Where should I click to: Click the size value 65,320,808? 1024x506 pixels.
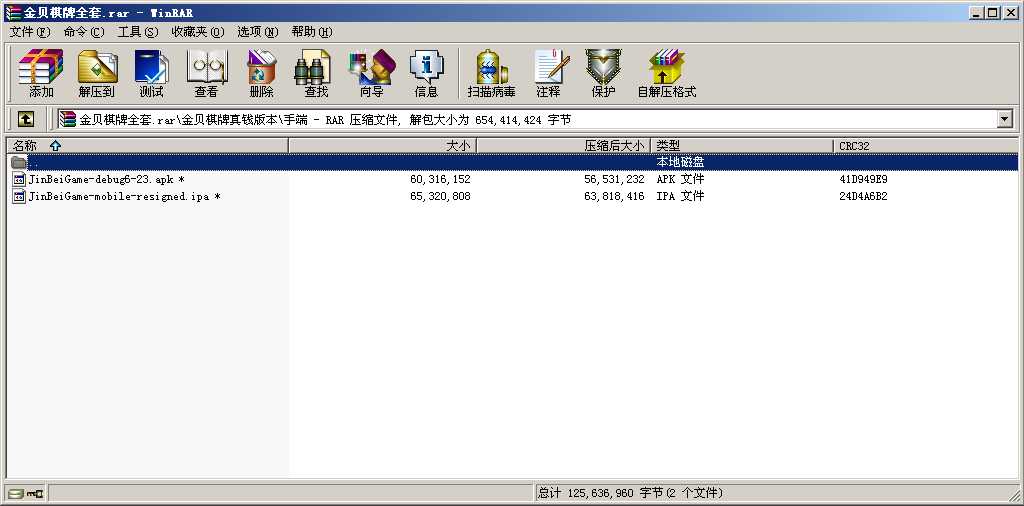click(440, 196)
